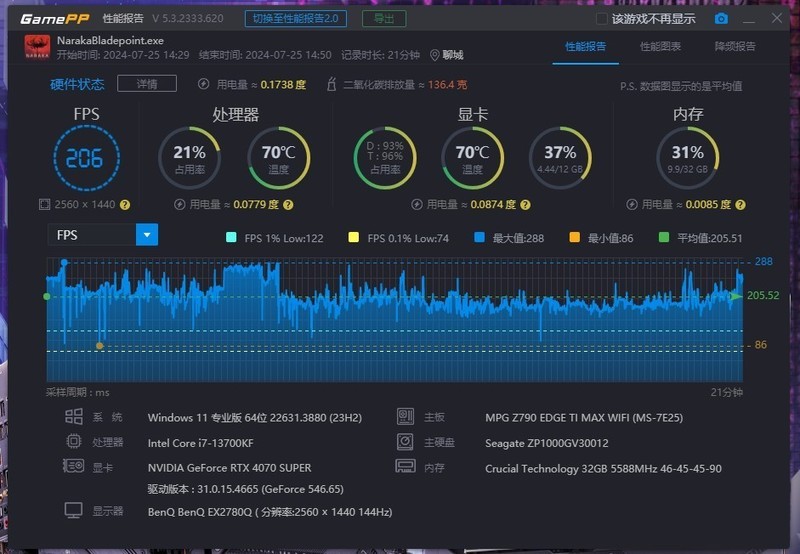Open the 性能图表 tab
Image resolution: width=800 pixels, height=554 pixels.
(661, 47)
